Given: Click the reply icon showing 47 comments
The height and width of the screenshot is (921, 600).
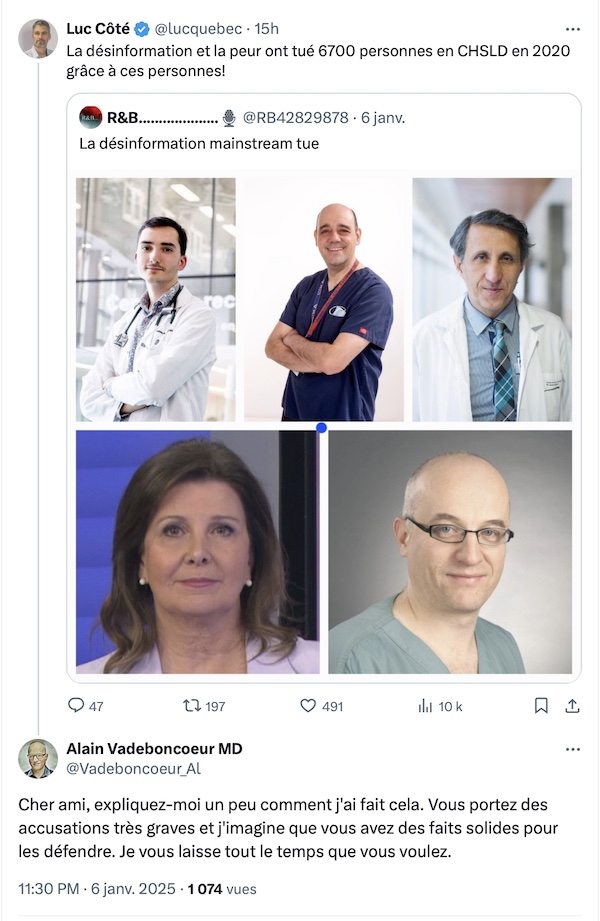Looking at the screenshot, I should pos(76,705).
